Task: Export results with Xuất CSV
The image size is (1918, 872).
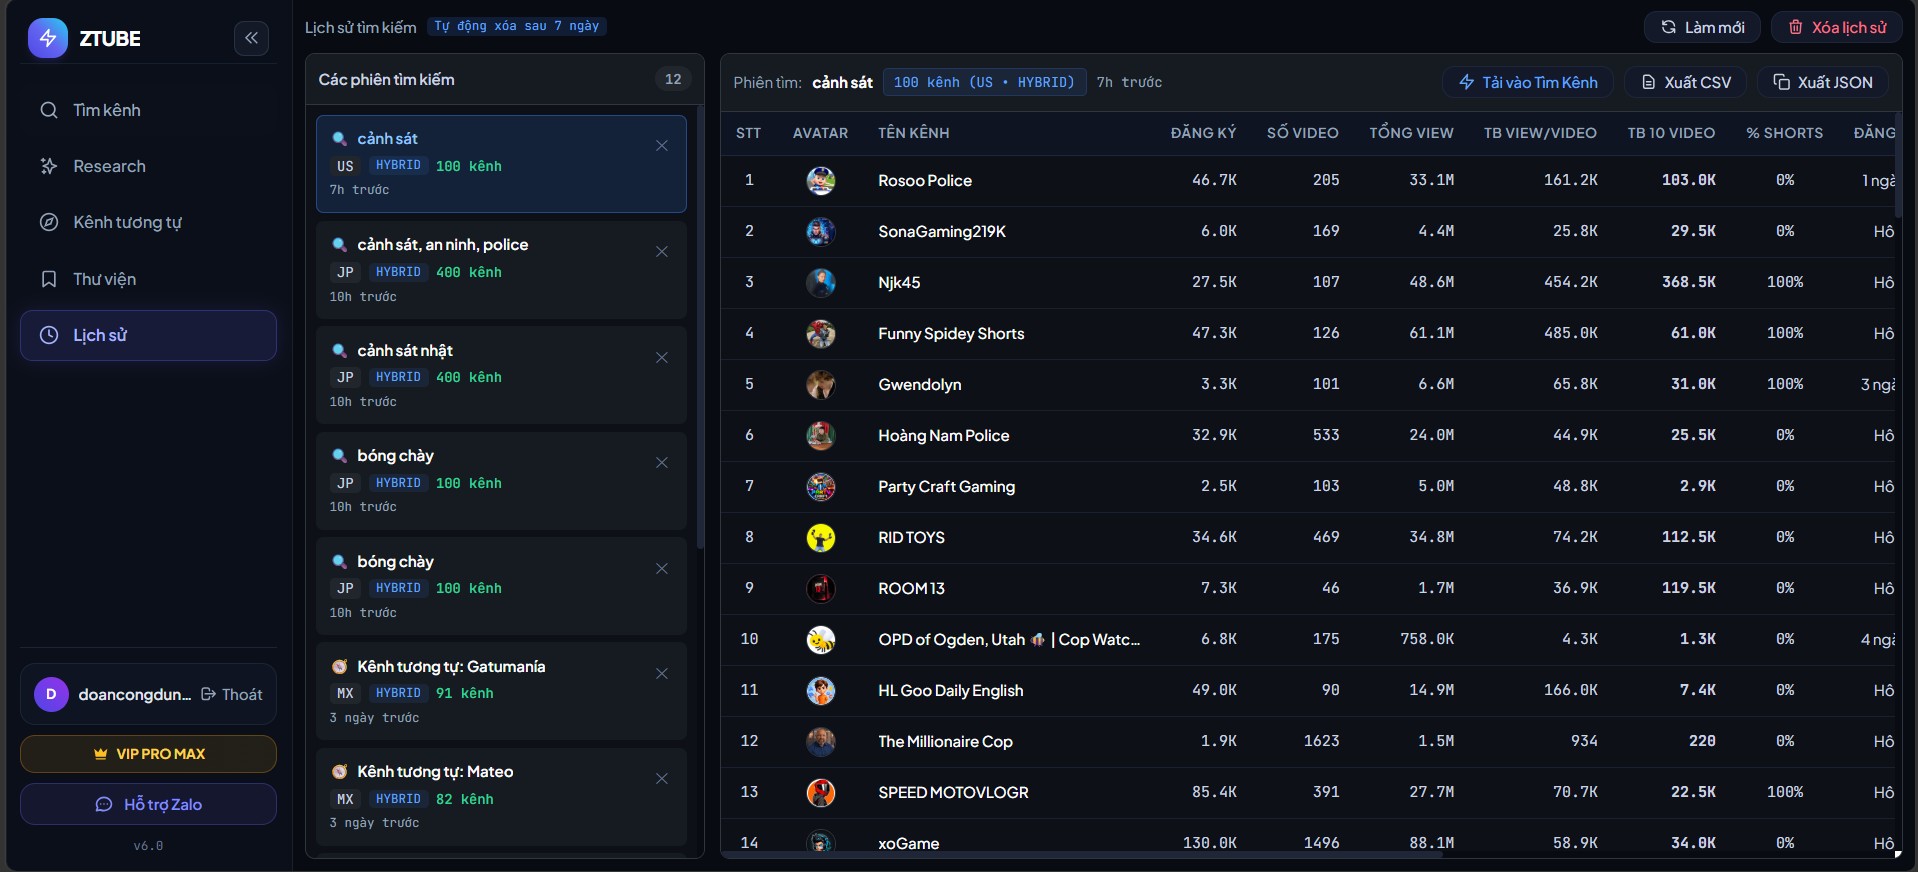Action: click(1686, 82)
